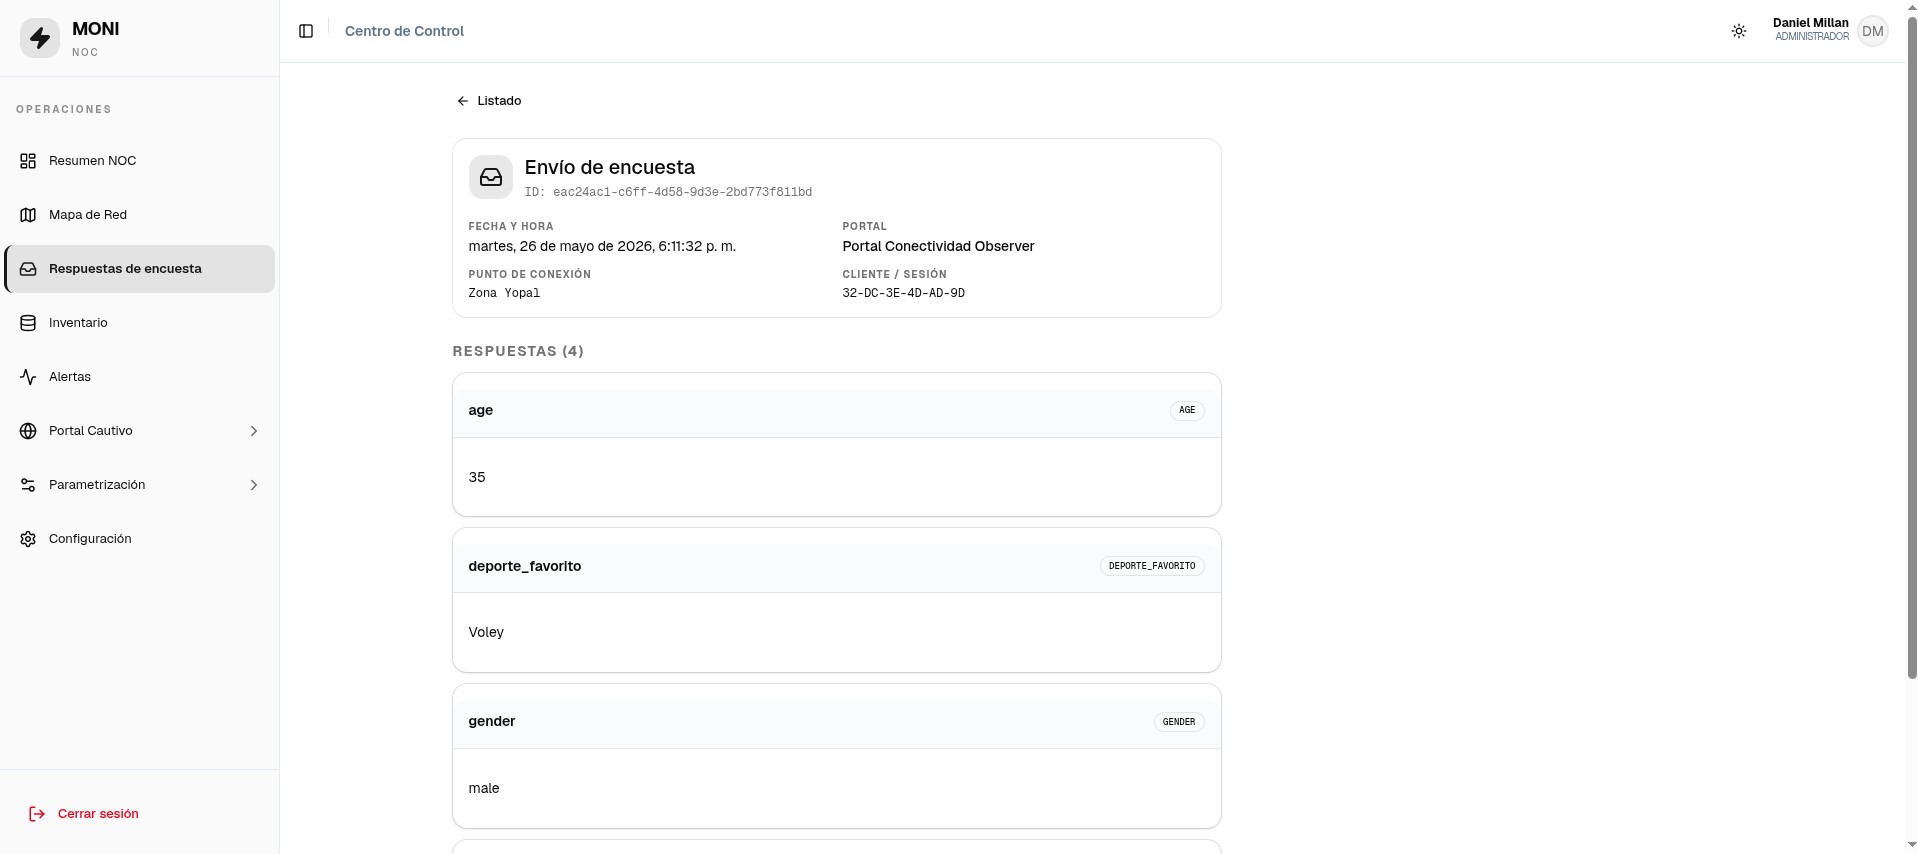Open Resumen NOC menu item

coord(140,161)
